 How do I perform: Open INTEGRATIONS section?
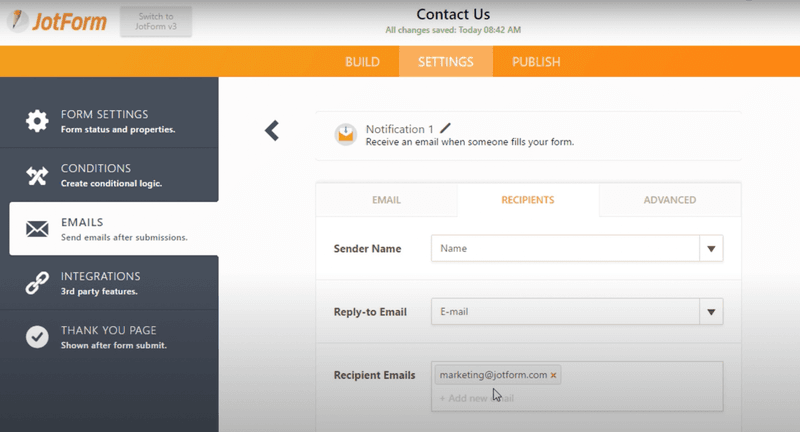[109, 283]
